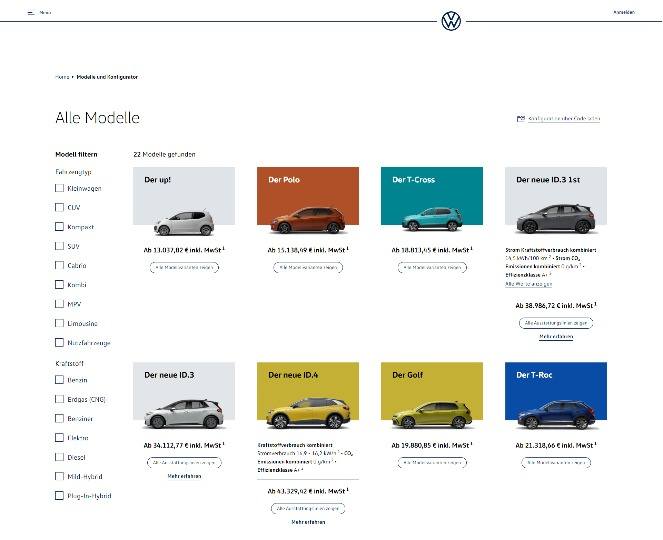Click the Fahrzeugtyp filter label

[73, 172]
